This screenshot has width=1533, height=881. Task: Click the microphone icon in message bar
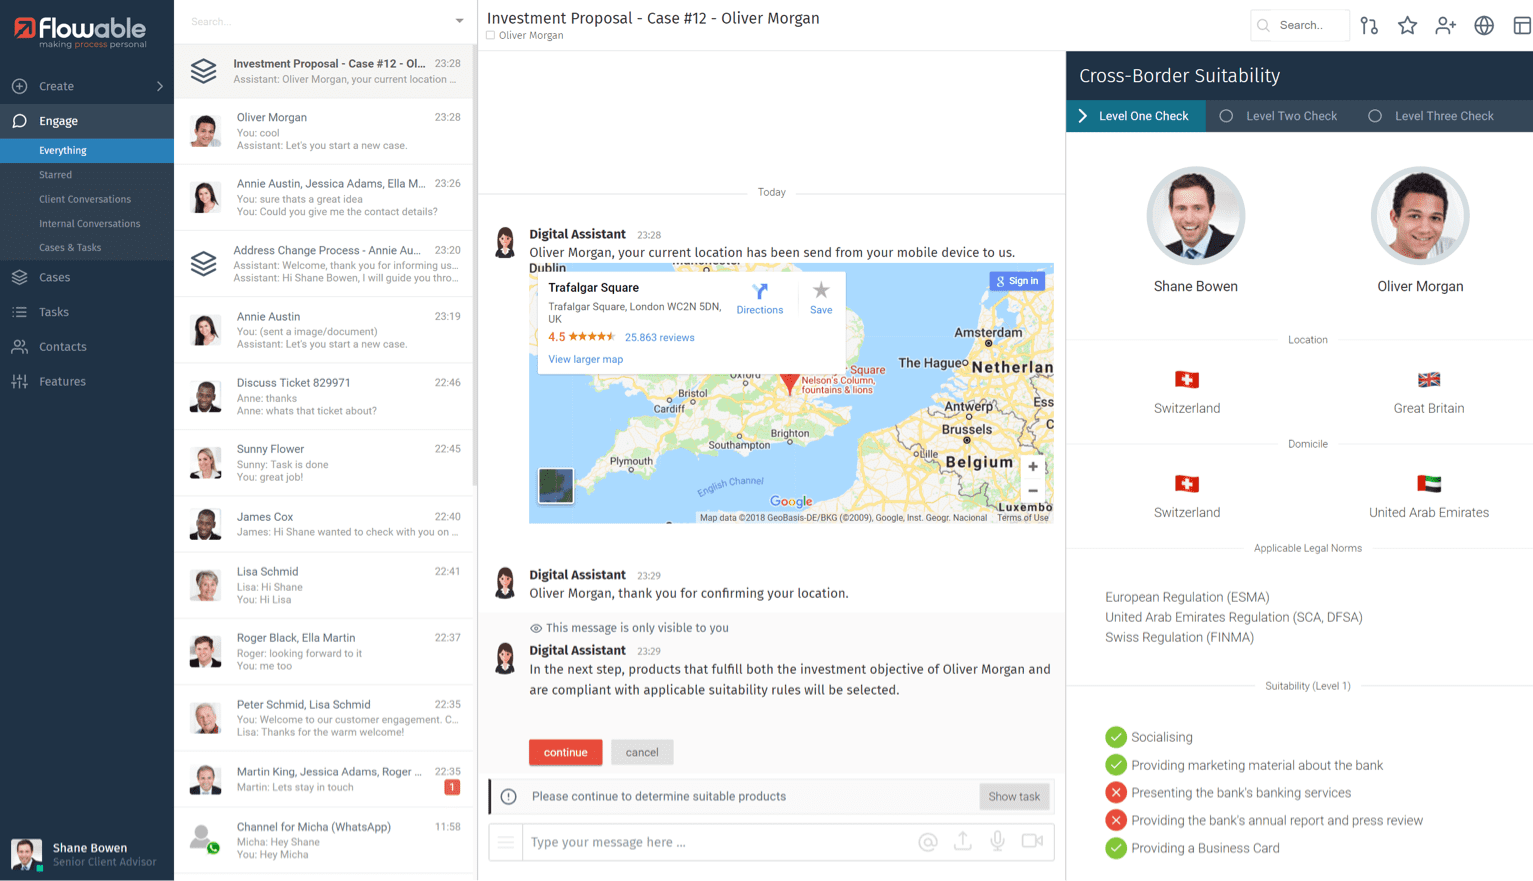click(997, 842)
